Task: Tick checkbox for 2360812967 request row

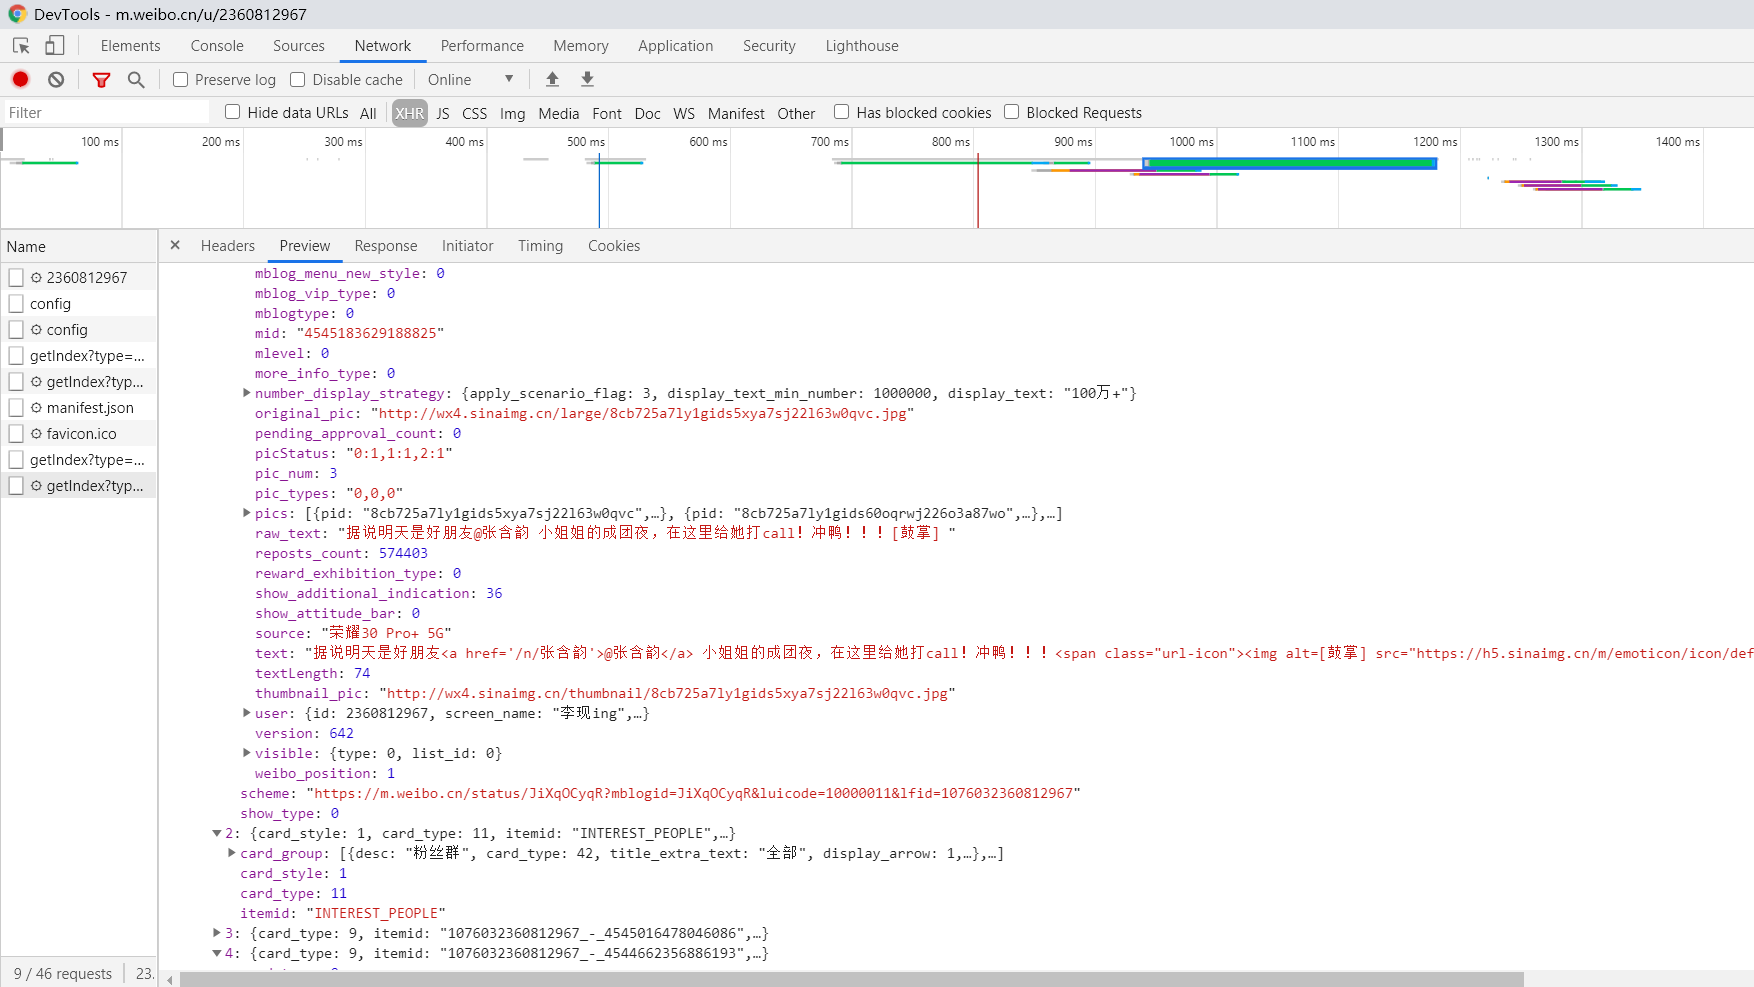Action: click(16, 278)
